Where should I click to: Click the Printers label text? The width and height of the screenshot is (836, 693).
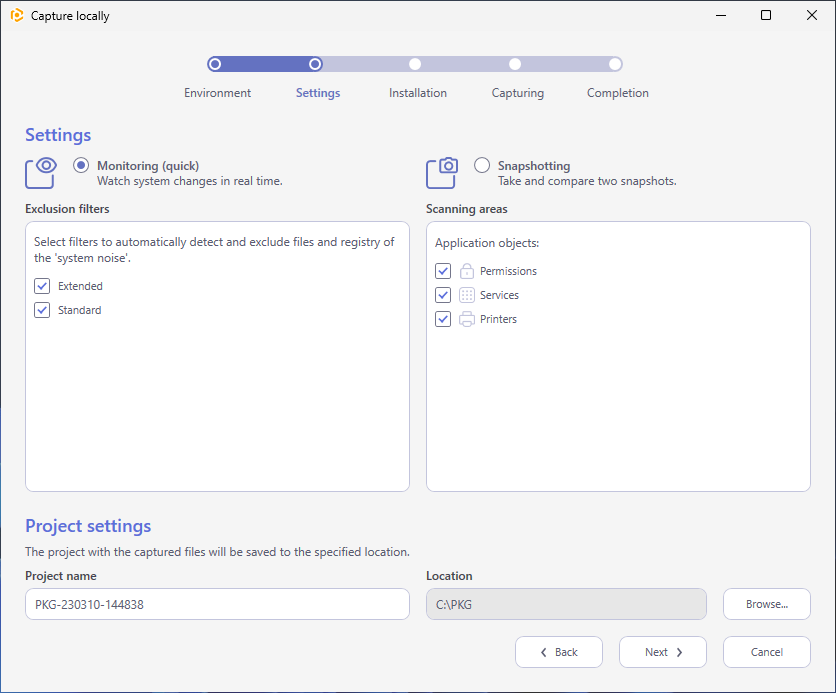pos(498,319)
